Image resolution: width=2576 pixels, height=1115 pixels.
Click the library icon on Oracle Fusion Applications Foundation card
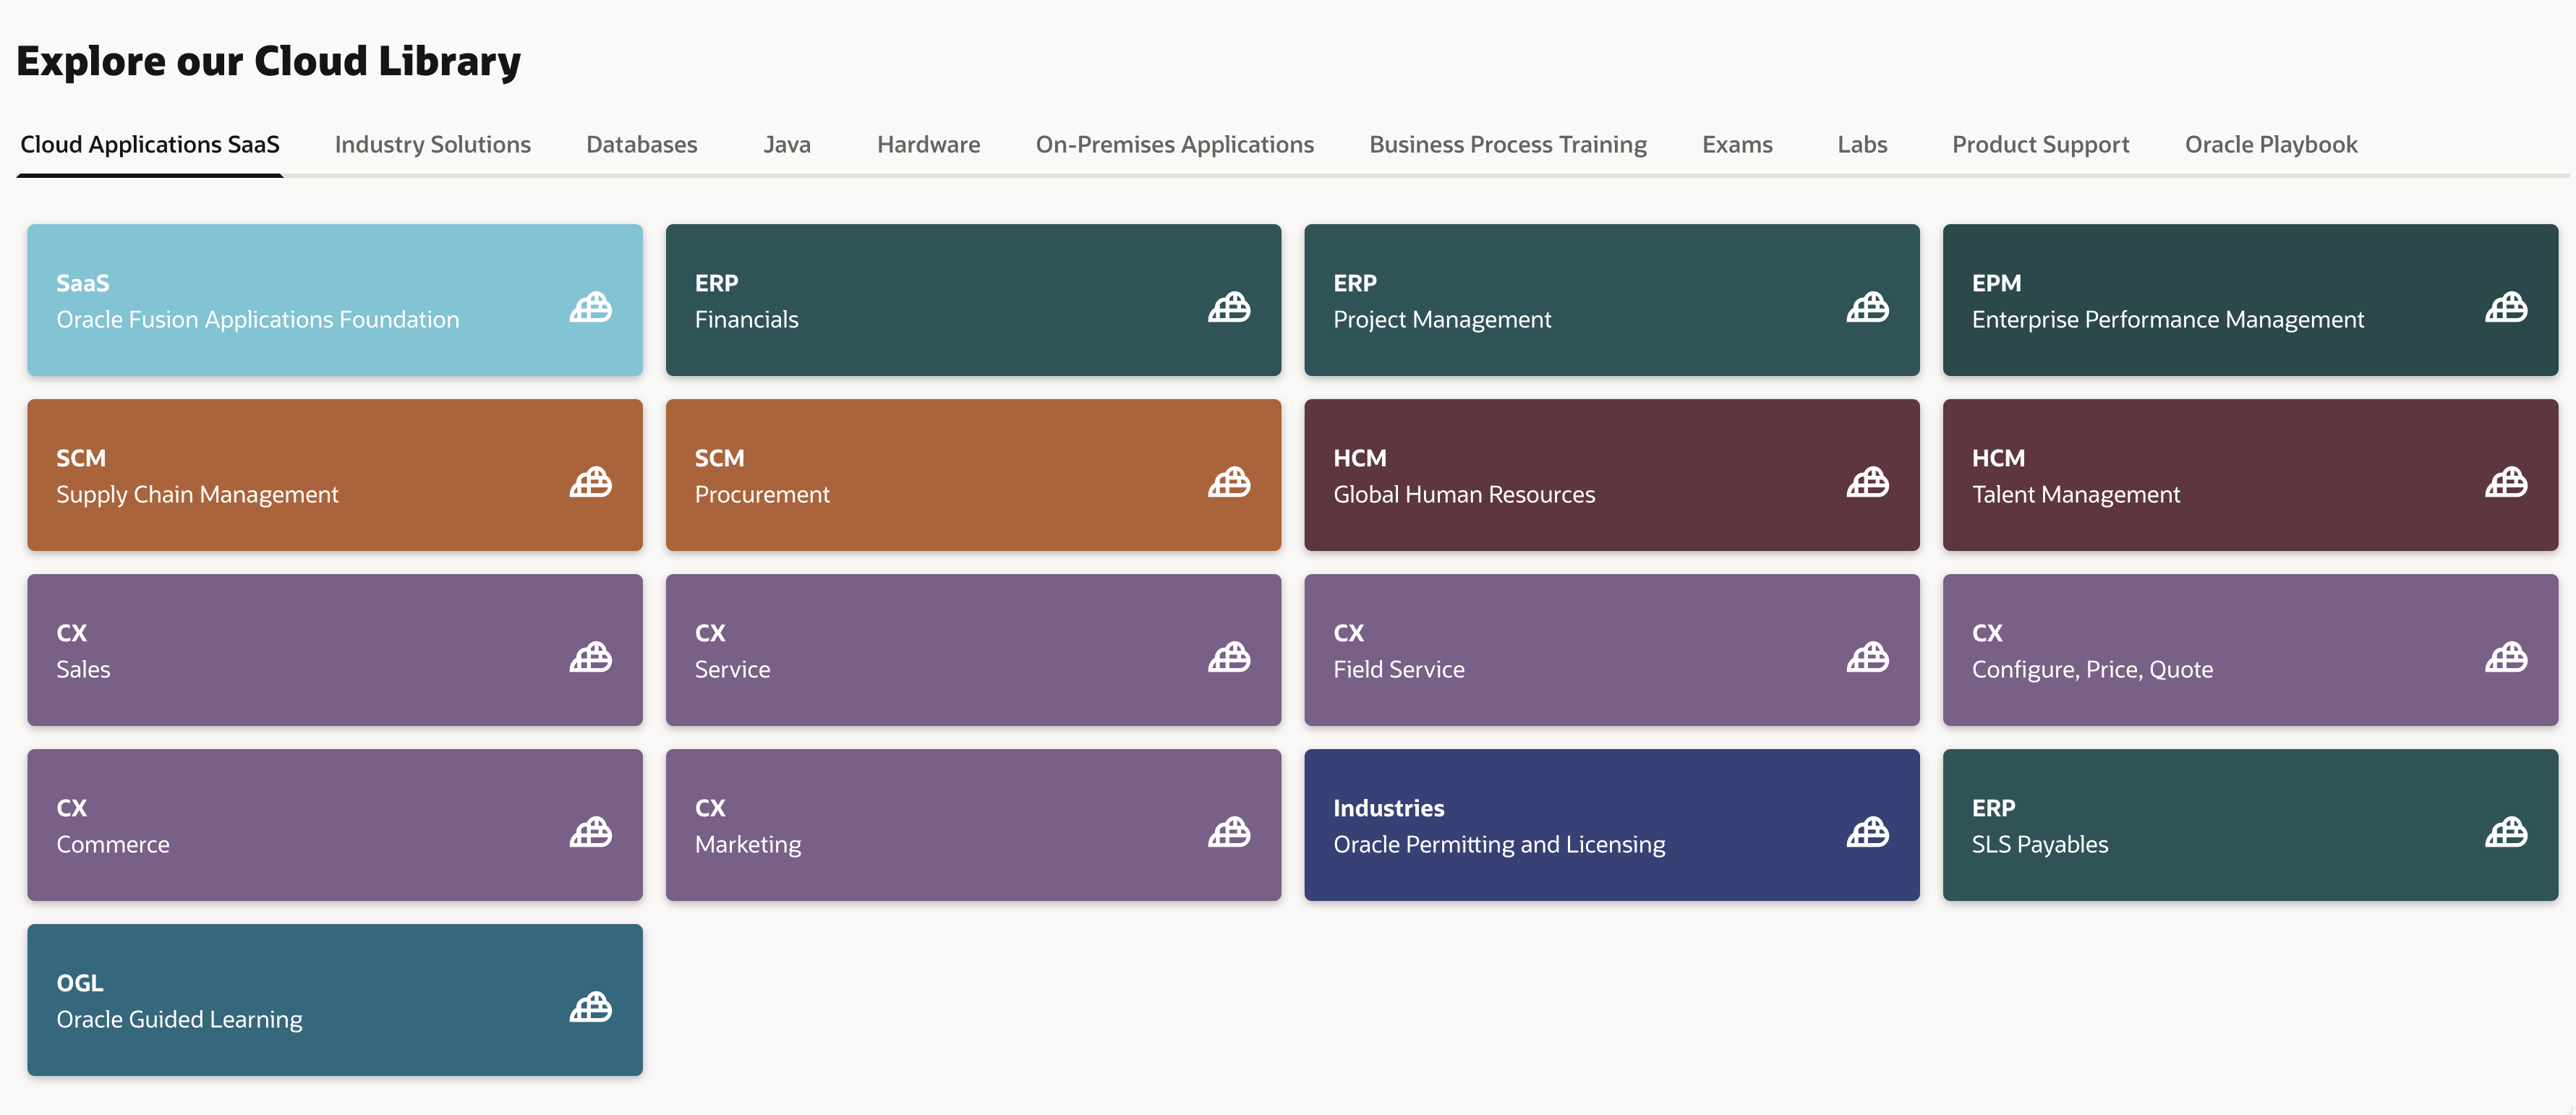(591, 307)
